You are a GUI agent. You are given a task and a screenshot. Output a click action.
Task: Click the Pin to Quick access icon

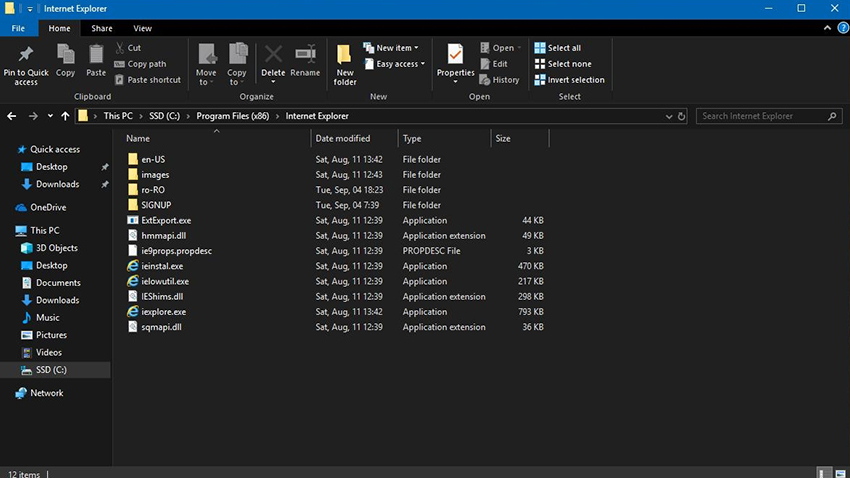tap(26, 62)
